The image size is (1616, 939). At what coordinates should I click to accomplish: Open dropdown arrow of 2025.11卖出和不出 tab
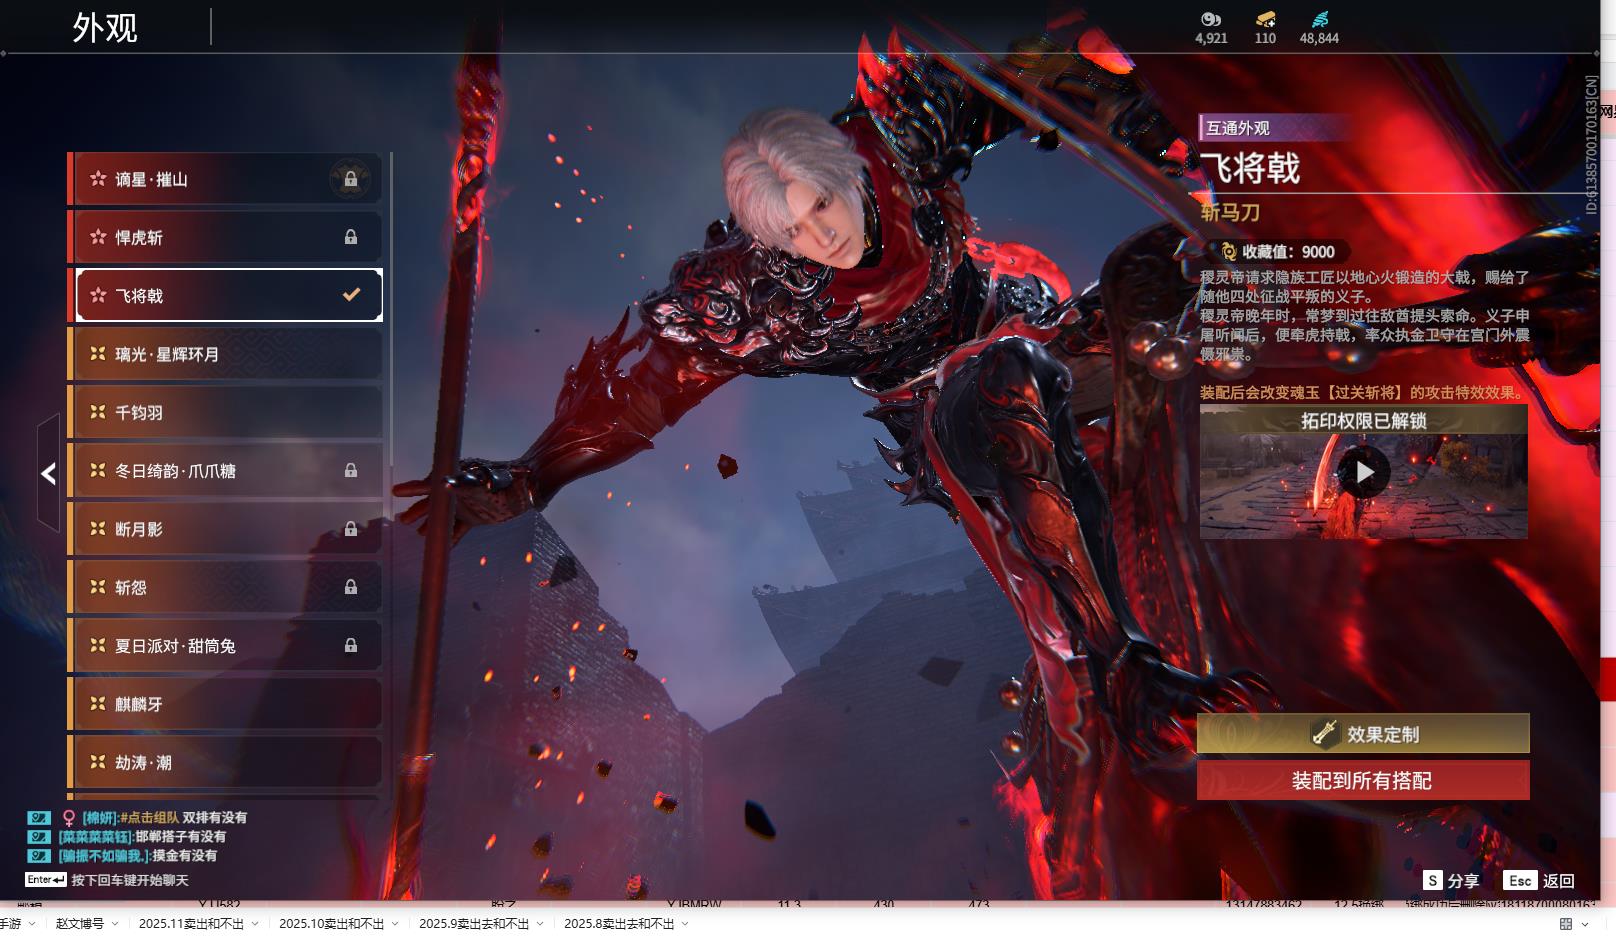pyautogui.click(x=255, y=924)
